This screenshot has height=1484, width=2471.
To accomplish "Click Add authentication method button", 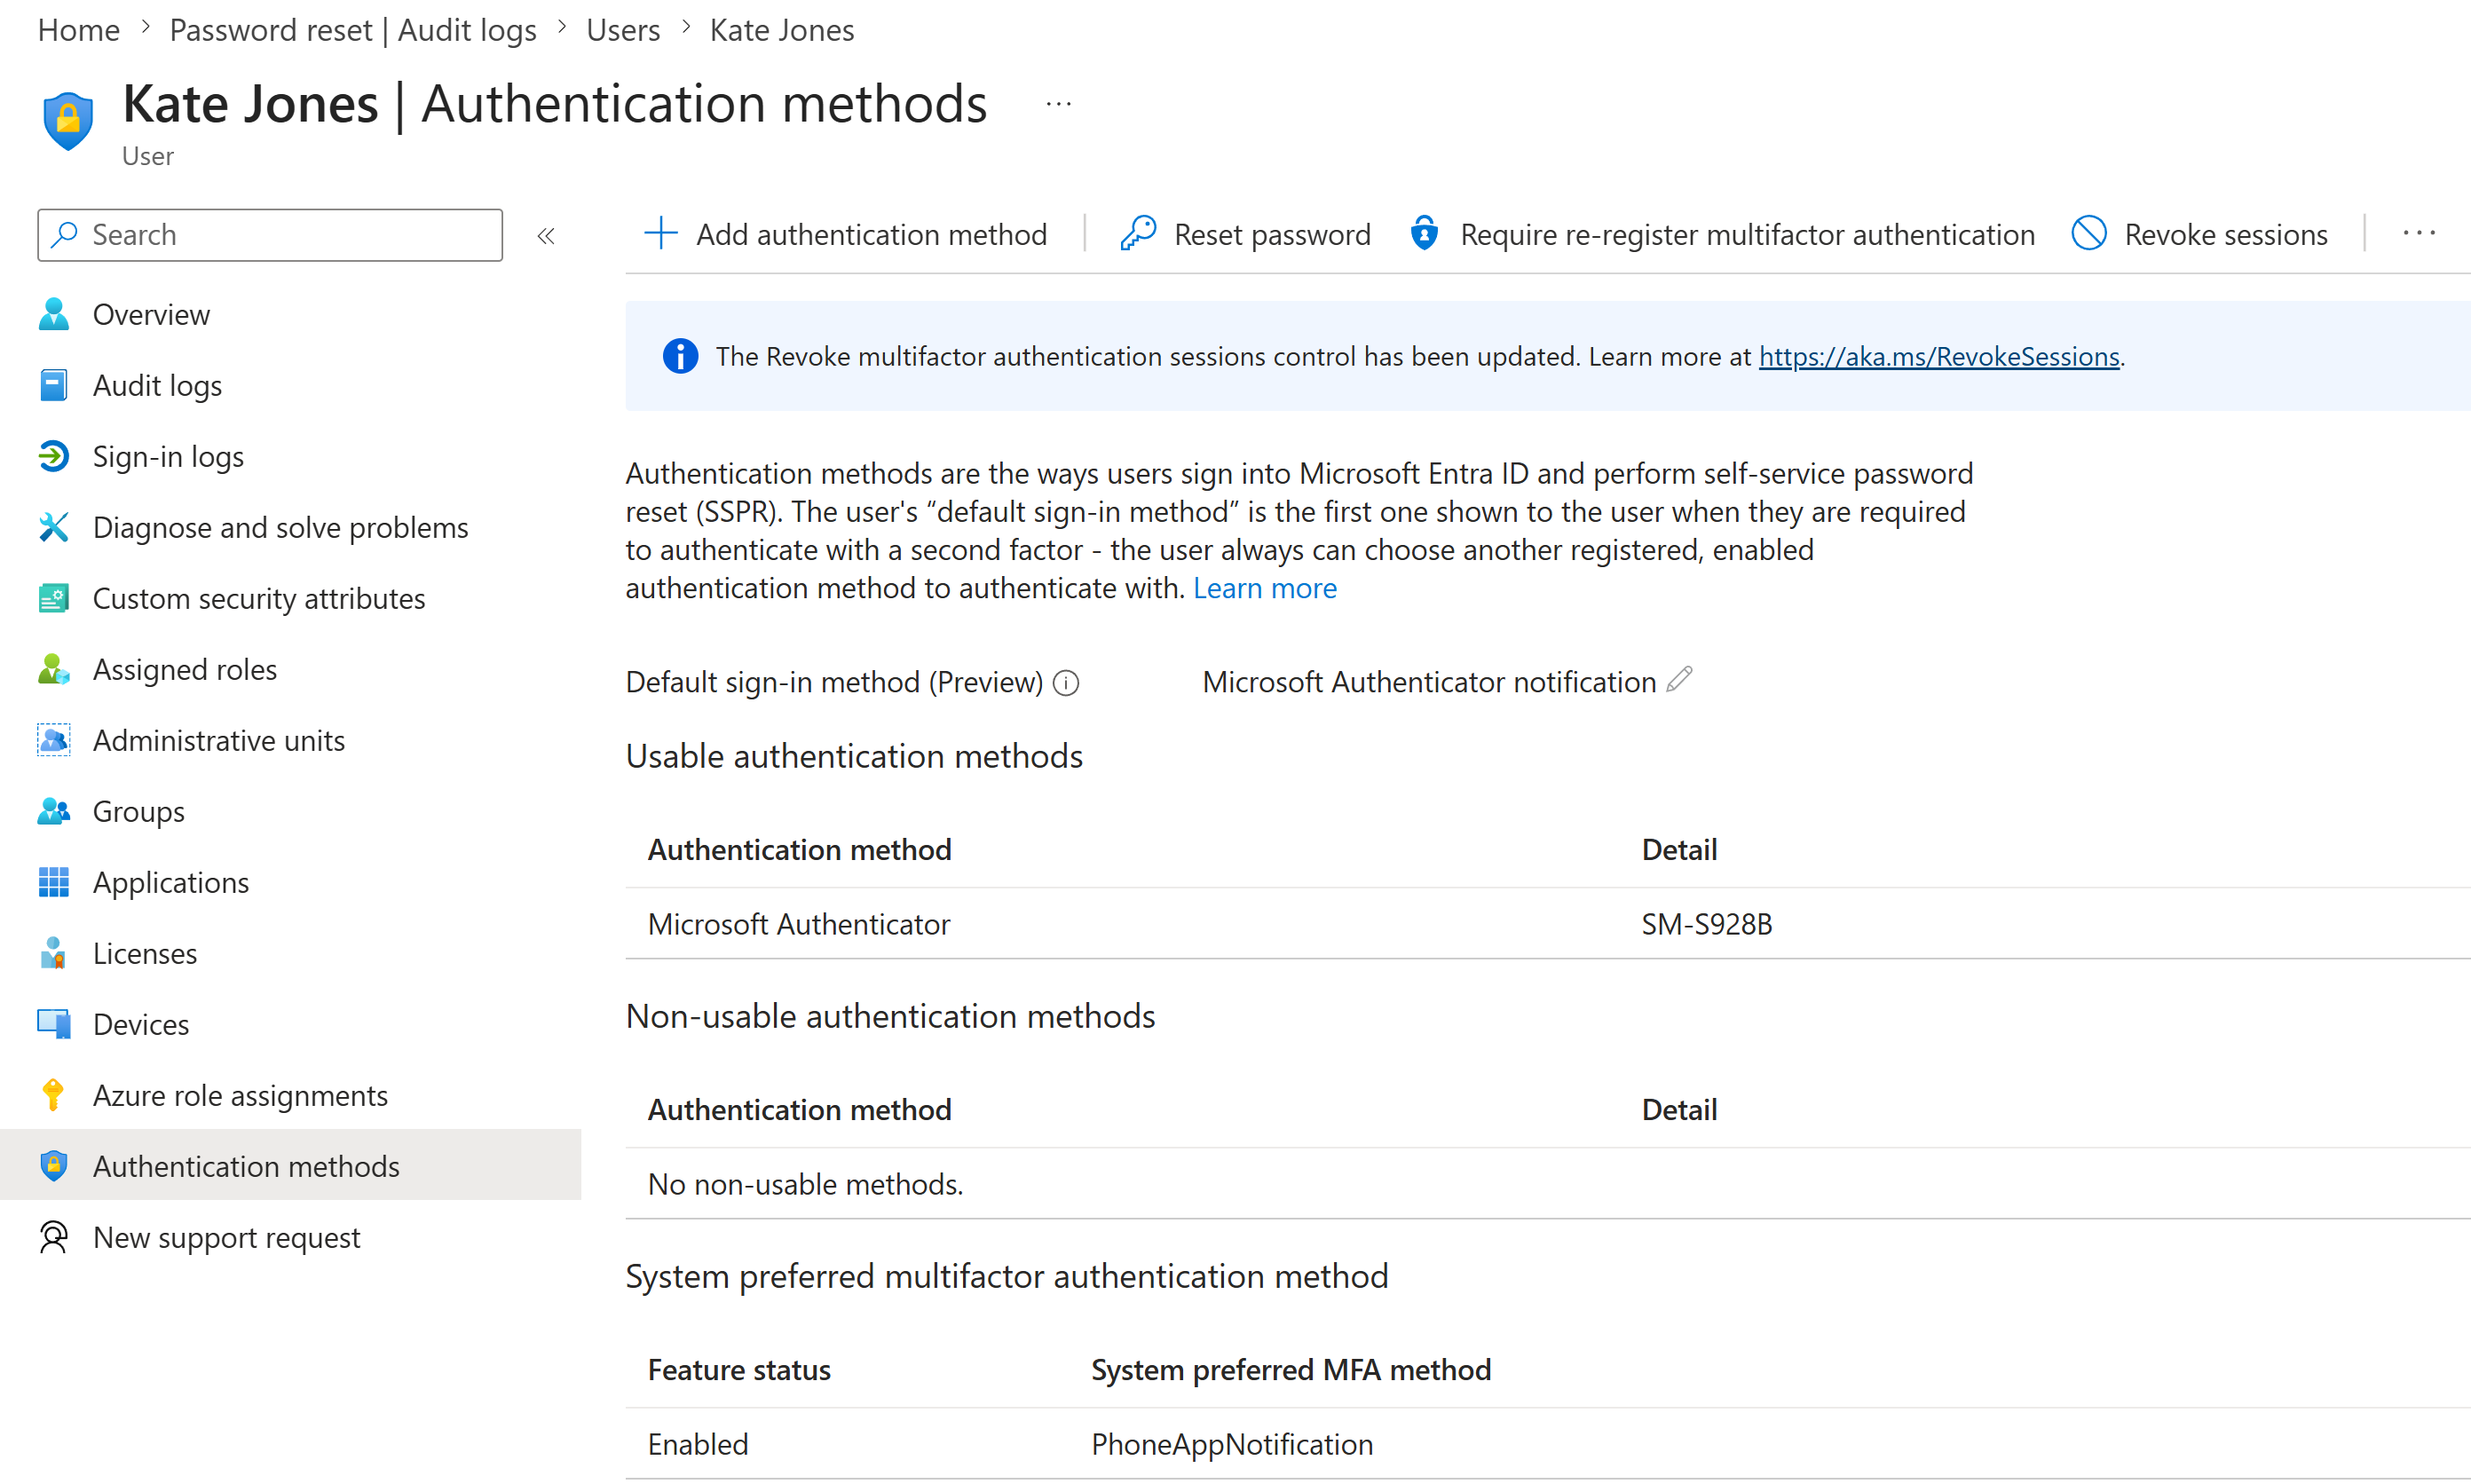I will coord(846,234).
